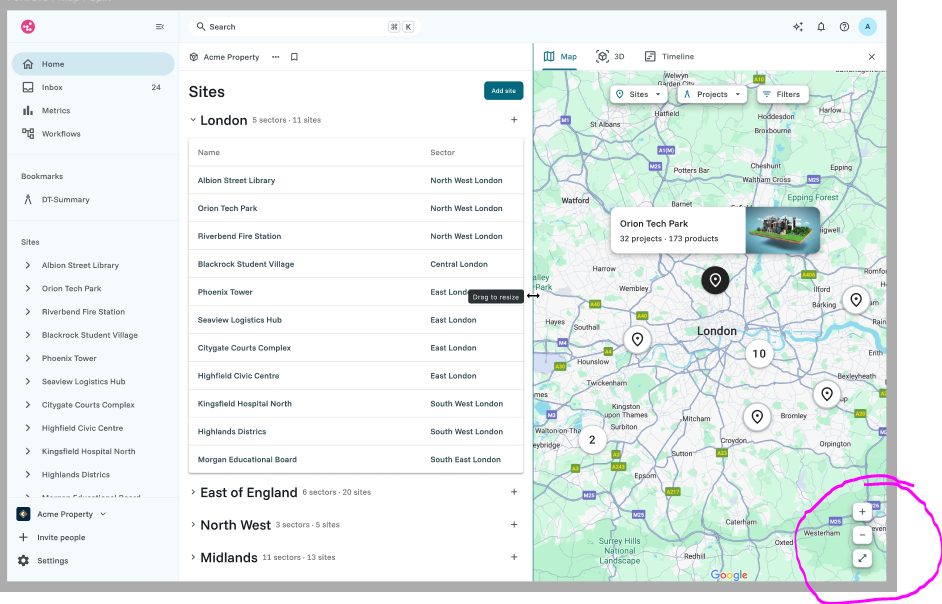Image resolution: width=942 pixels, height=604 pixels.
Task: Open Workflows in the sidebar
Action: [93, 133]
